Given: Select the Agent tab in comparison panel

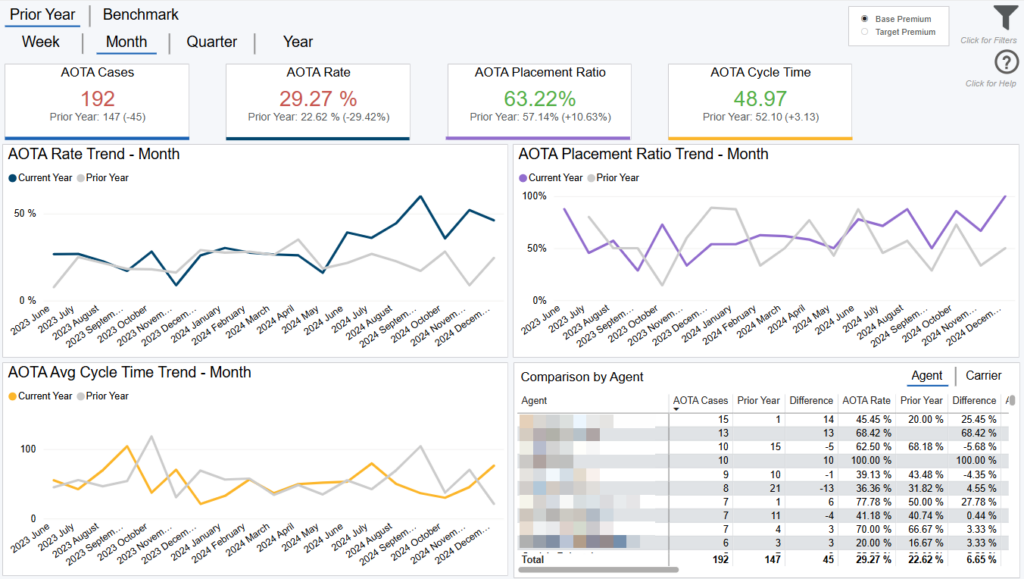Looking at the screenshot, I should click(x=927, y=376).
